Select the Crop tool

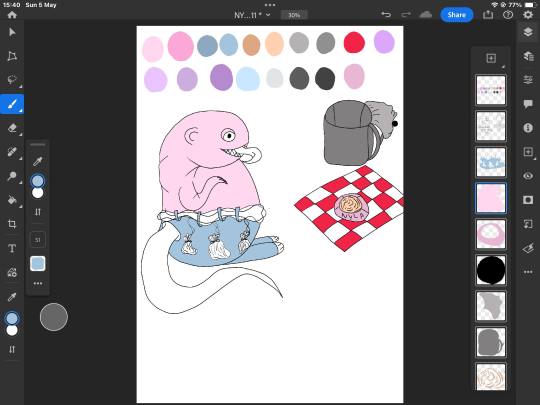click(x=12, y=224)
